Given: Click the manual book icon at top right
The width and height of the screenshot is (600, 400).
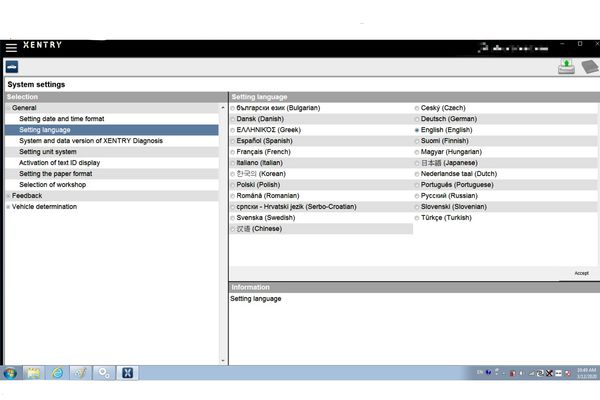Looking at the screenshot, I should coord(587,67).
